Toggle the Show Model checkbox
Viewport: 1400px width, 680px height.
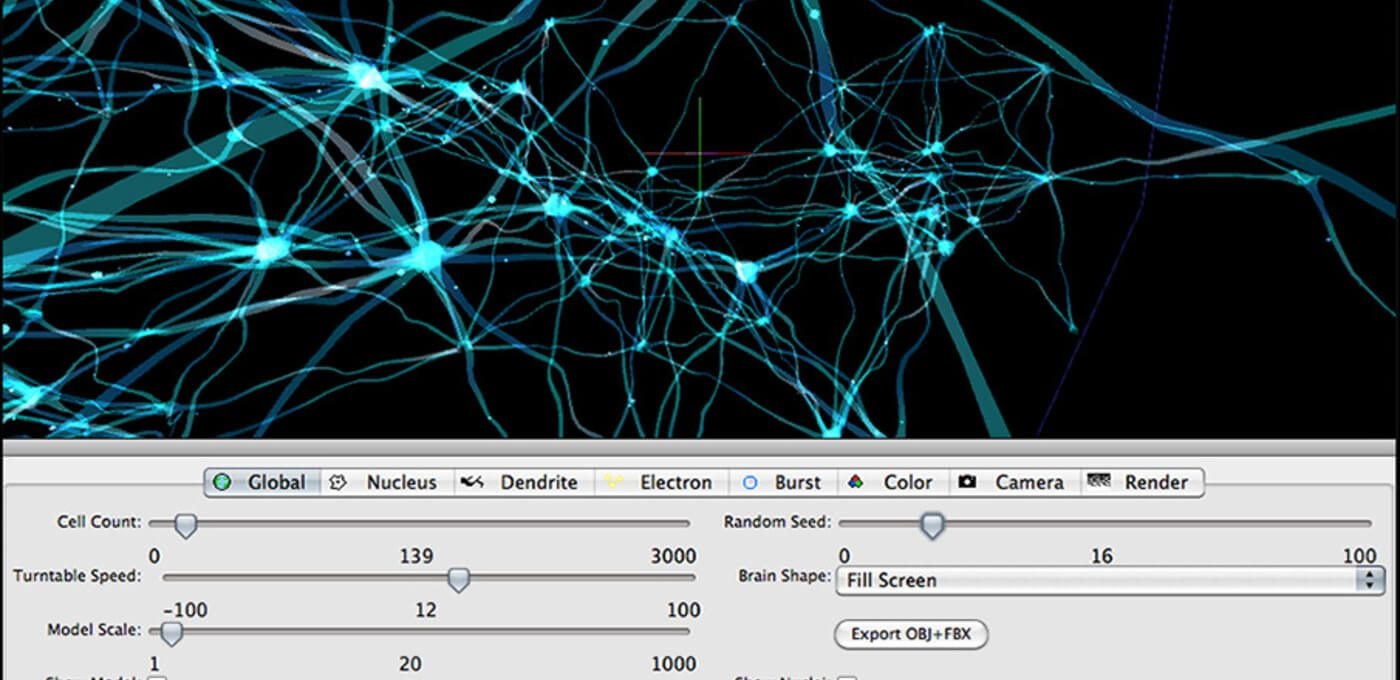point(157,677)
